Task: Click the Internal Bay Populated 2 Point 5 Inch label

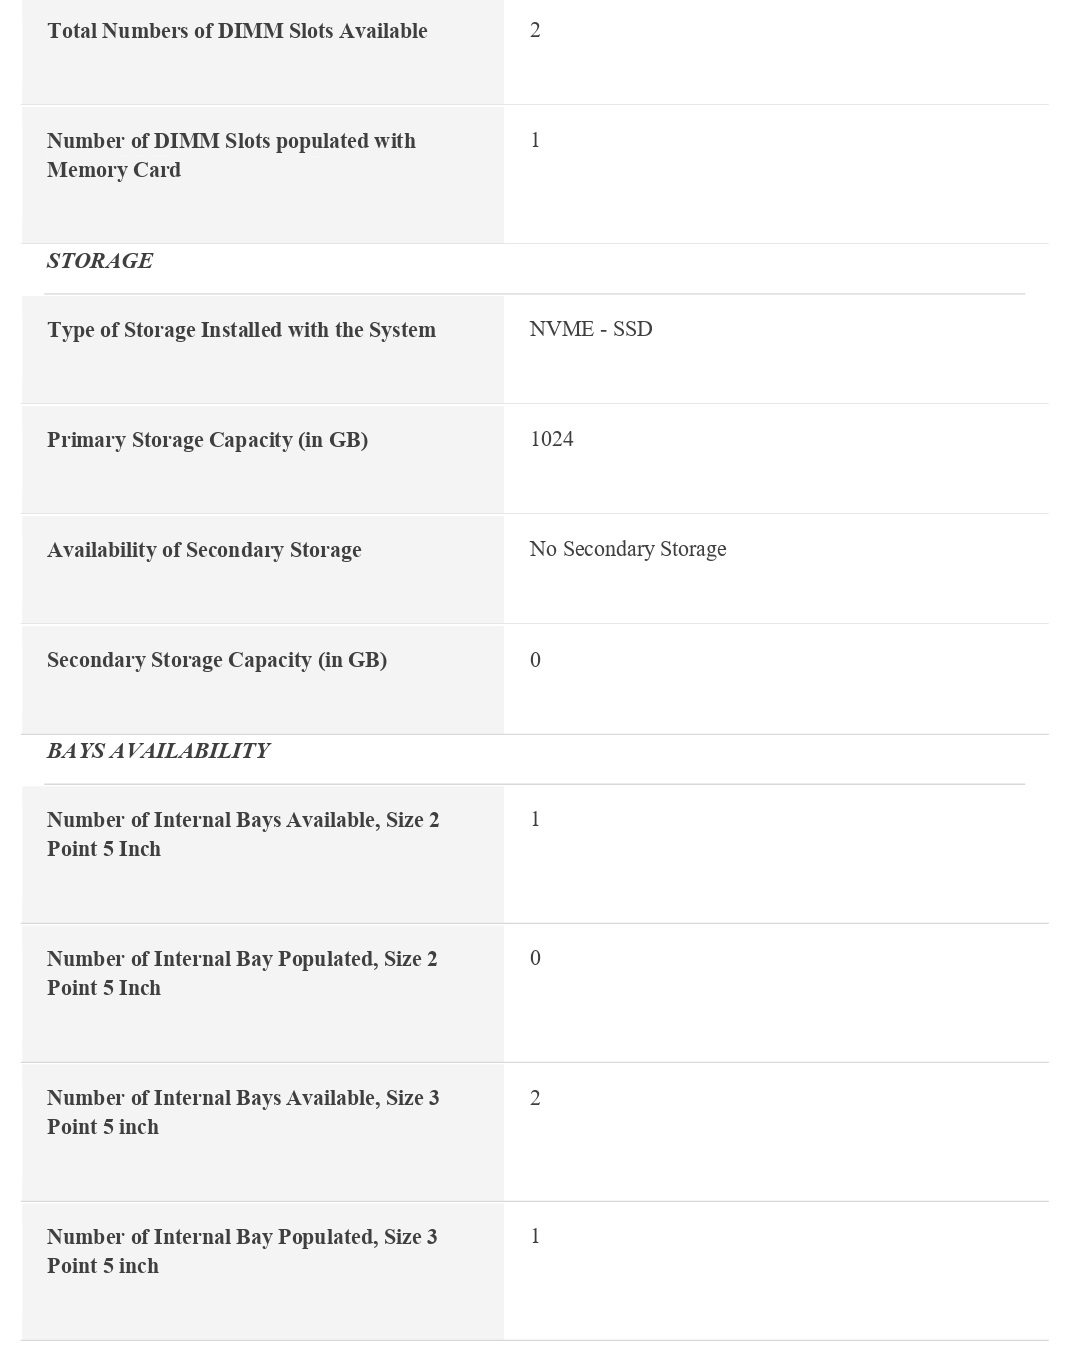Action: (242, 973)
